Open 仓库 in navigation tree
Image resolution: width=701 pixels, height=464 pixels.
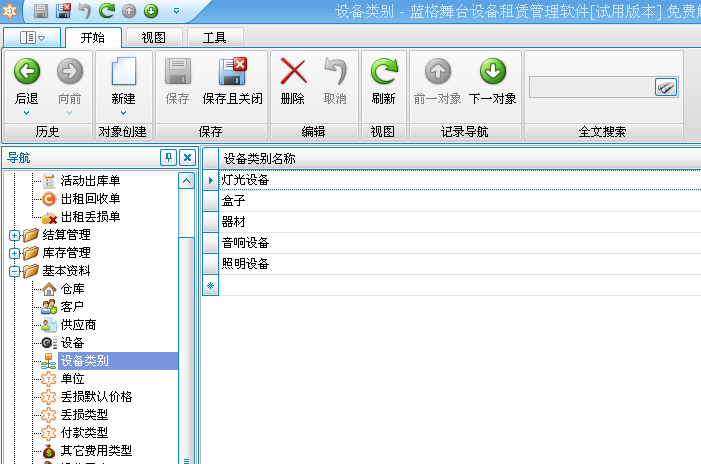click(72, 289)
